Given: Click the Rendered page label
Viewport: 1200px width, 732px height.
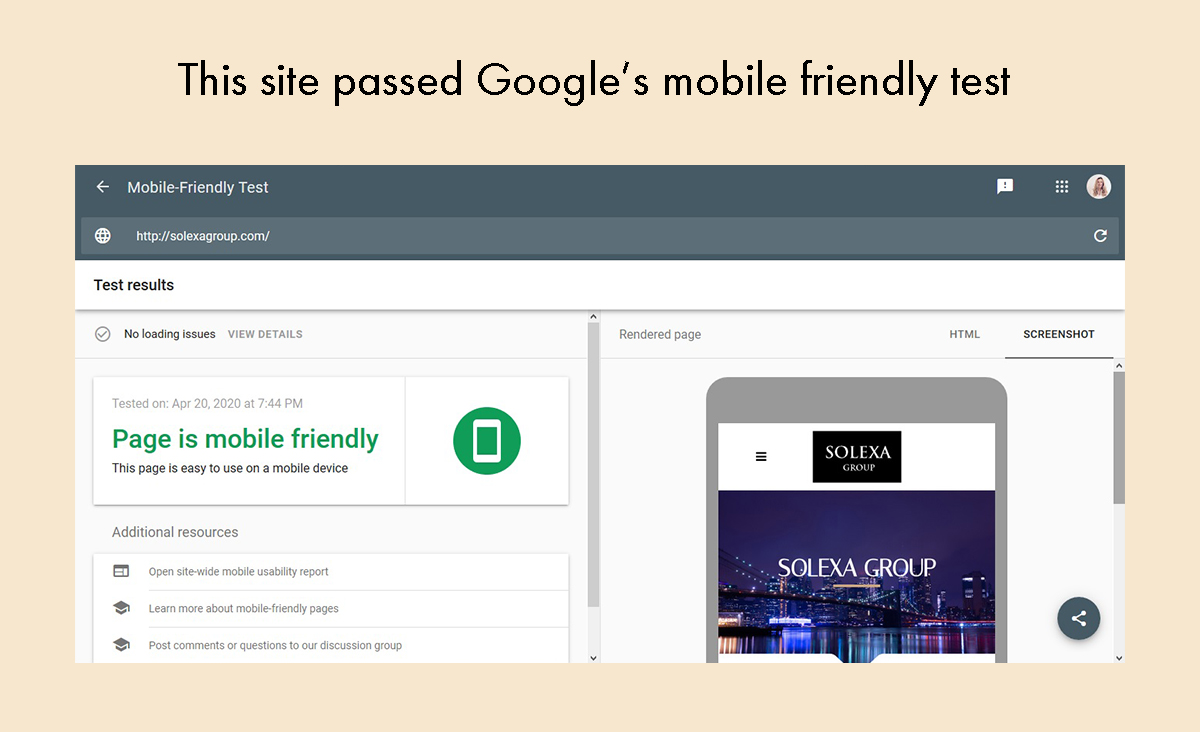Looking at the screenshot, I should point(660,334).
